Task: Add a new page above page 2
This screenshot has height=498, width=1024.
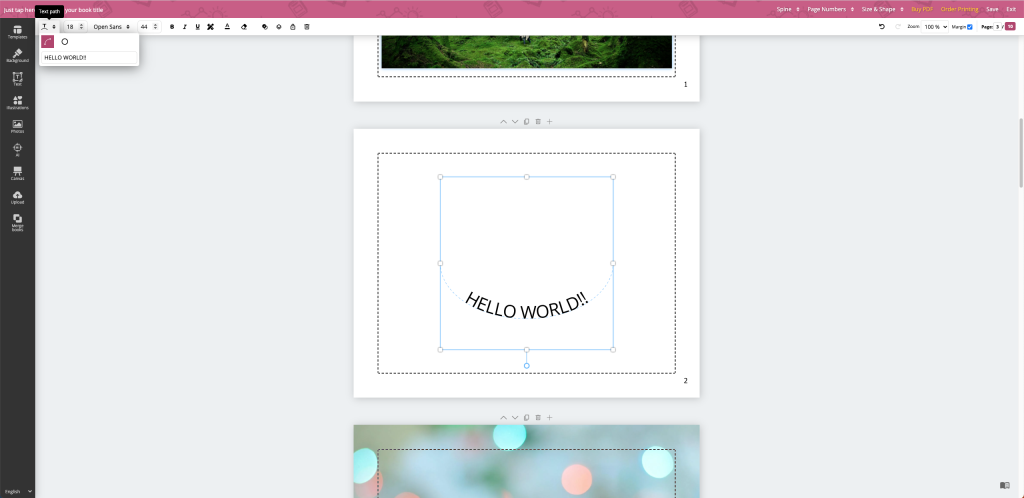Action: [x=549, y=122]
